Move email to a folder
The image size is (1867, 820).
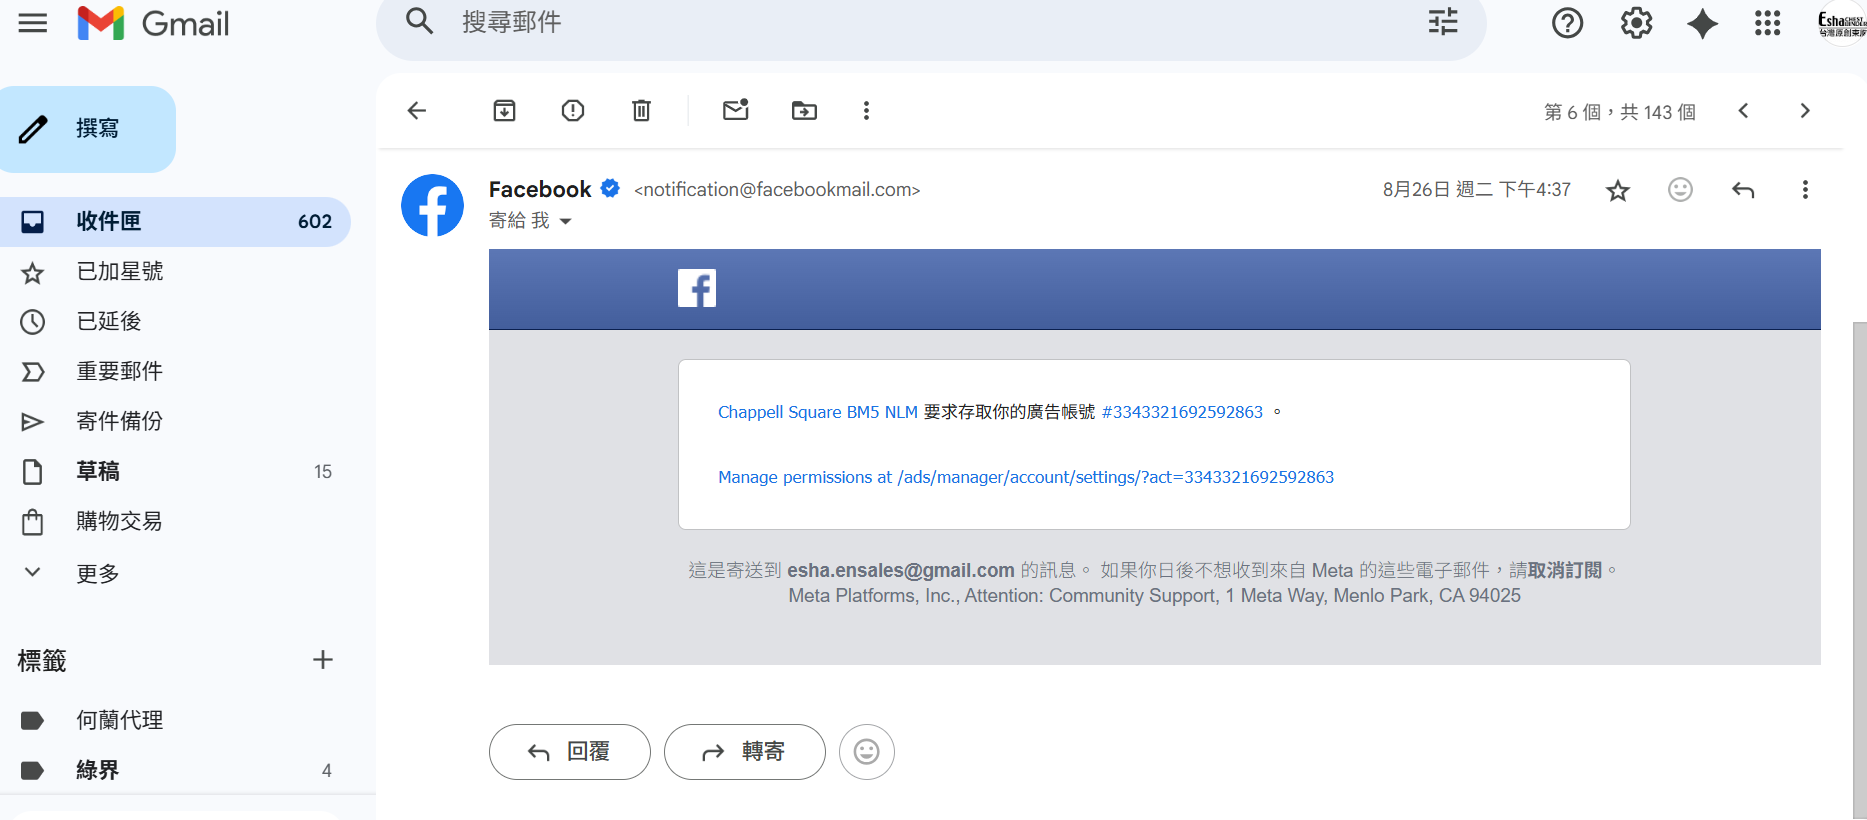[x=804, y=111]
